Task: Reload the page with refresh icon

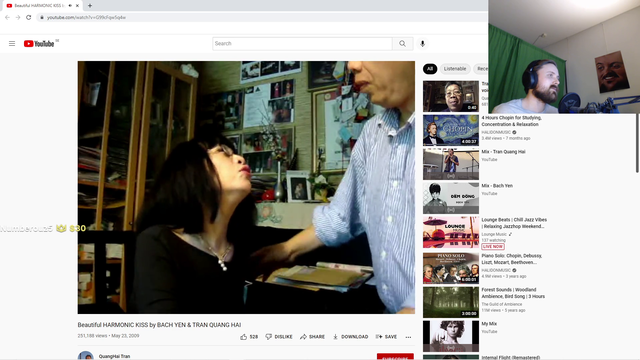Action: [x=29, y=18]
